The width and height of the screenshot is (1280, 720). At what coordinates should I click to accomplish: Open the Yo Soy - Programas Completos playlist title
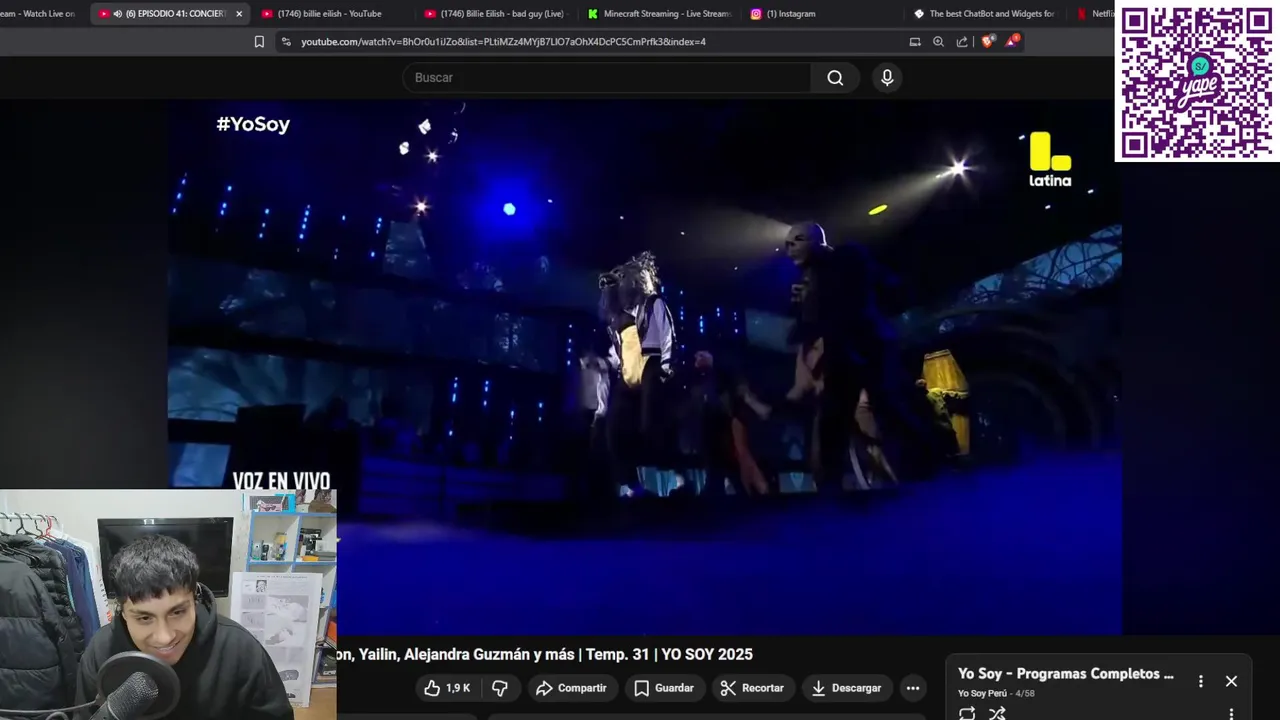(1066, 674)
